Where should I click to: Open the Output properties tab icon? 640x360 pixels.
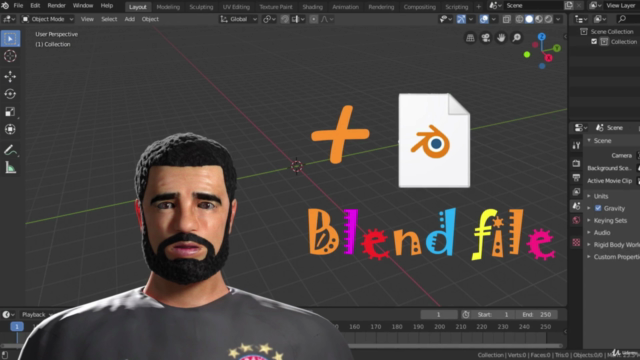click(576, 178)
